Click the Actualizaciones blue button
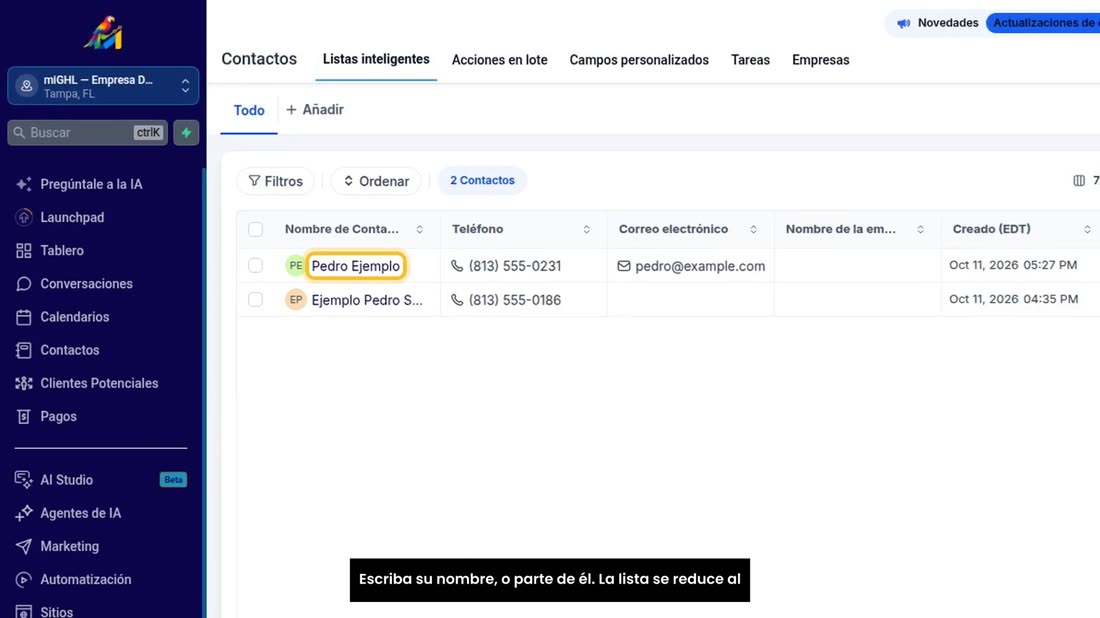The width and height of the screenshot is (1100, 618). [1044, 23]
